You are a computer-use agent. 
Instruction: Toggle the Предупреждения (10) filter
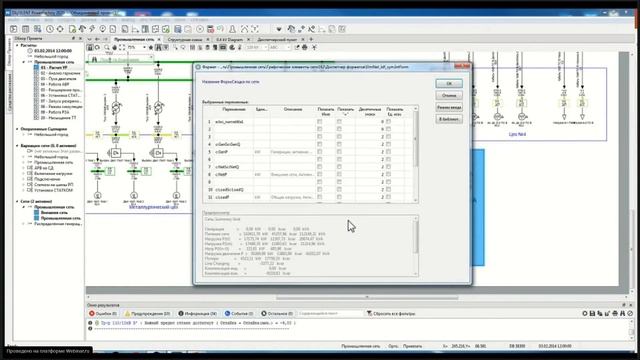click(x=147, y=313)
